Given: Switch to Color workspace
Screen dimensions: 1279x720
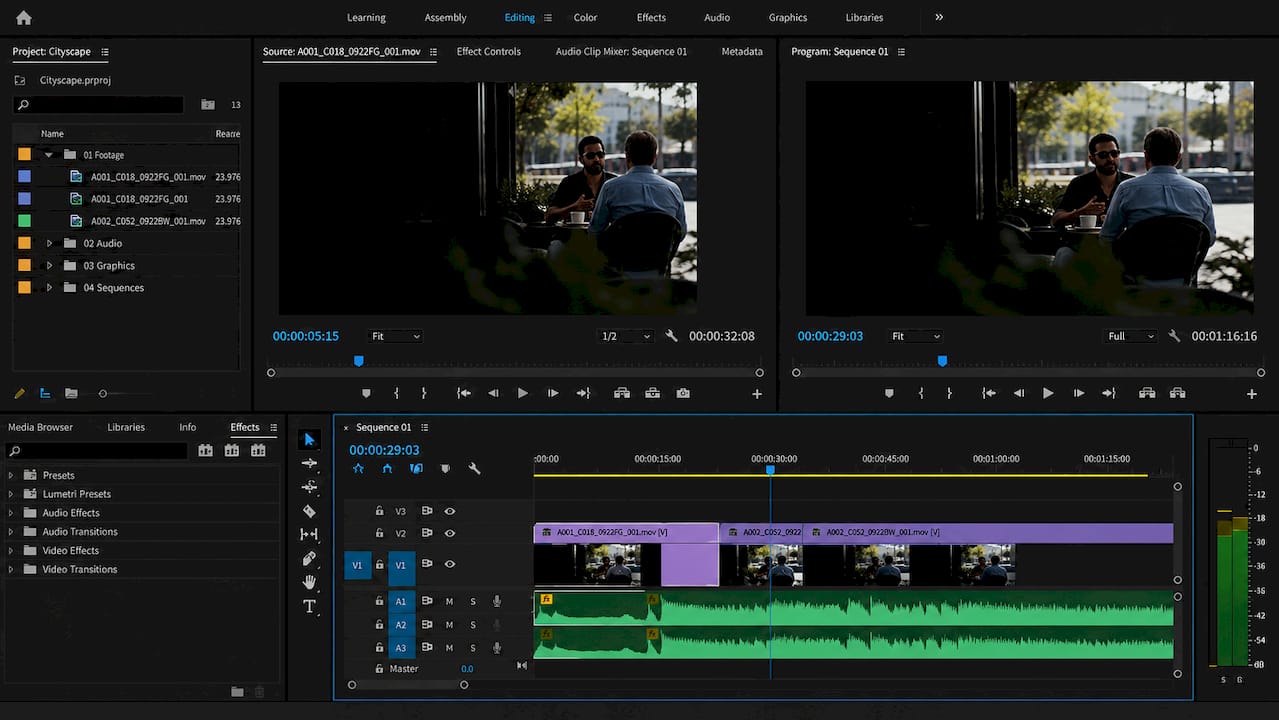Looking at the screenshot, I should click(x=585, y=17).
